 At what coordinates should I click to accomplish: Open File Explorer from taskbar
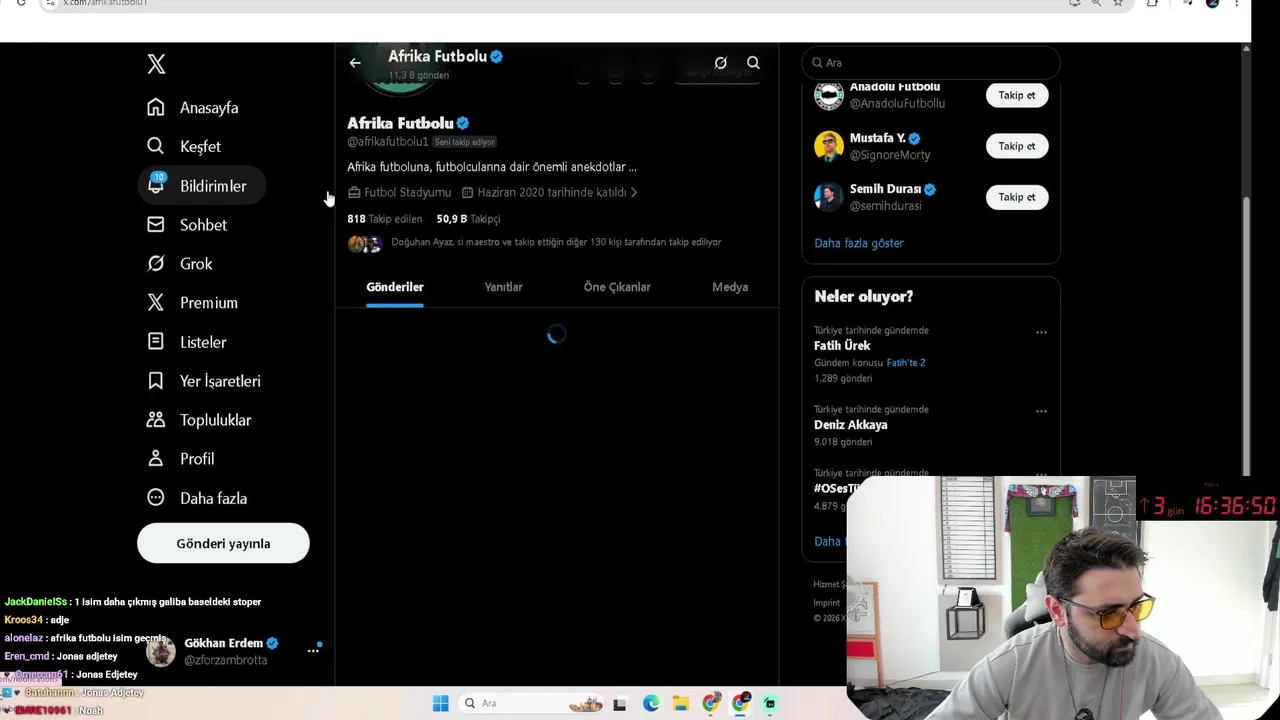click(681, 704)
